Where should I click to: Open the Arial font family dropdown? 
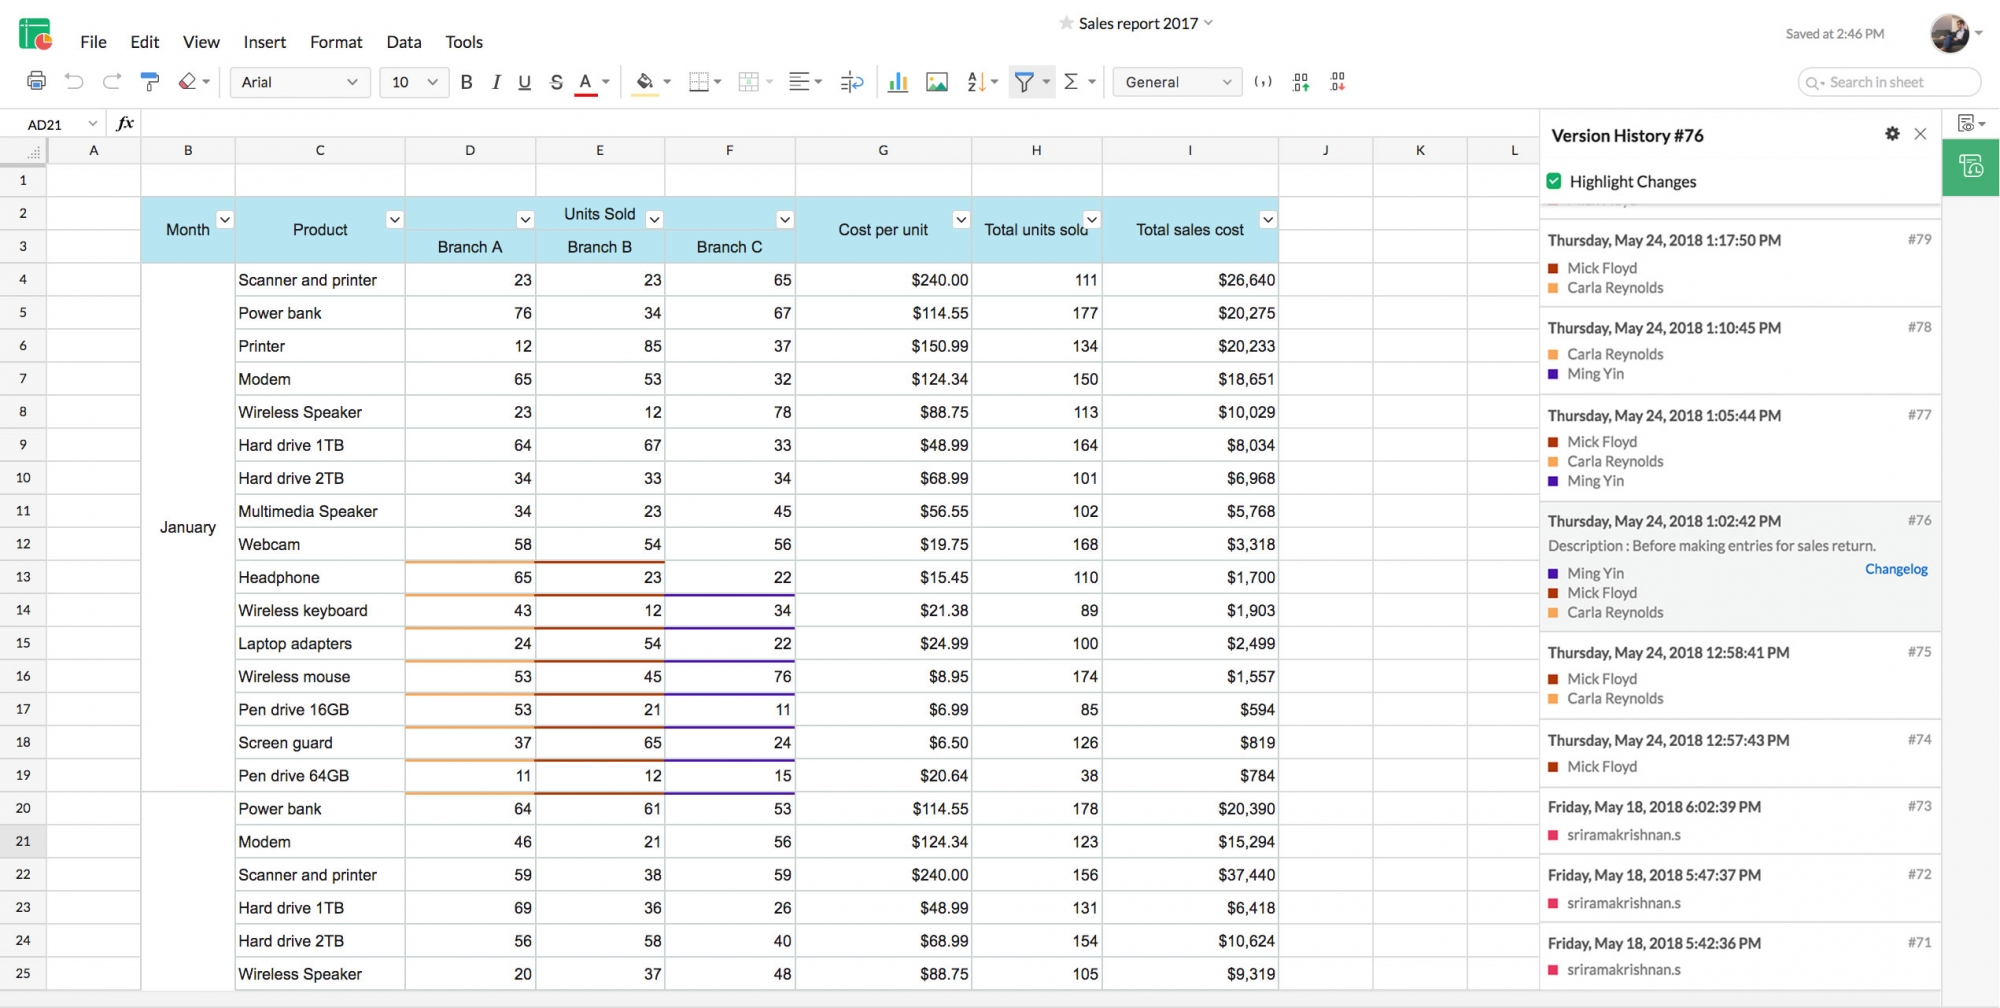(299, 82)
